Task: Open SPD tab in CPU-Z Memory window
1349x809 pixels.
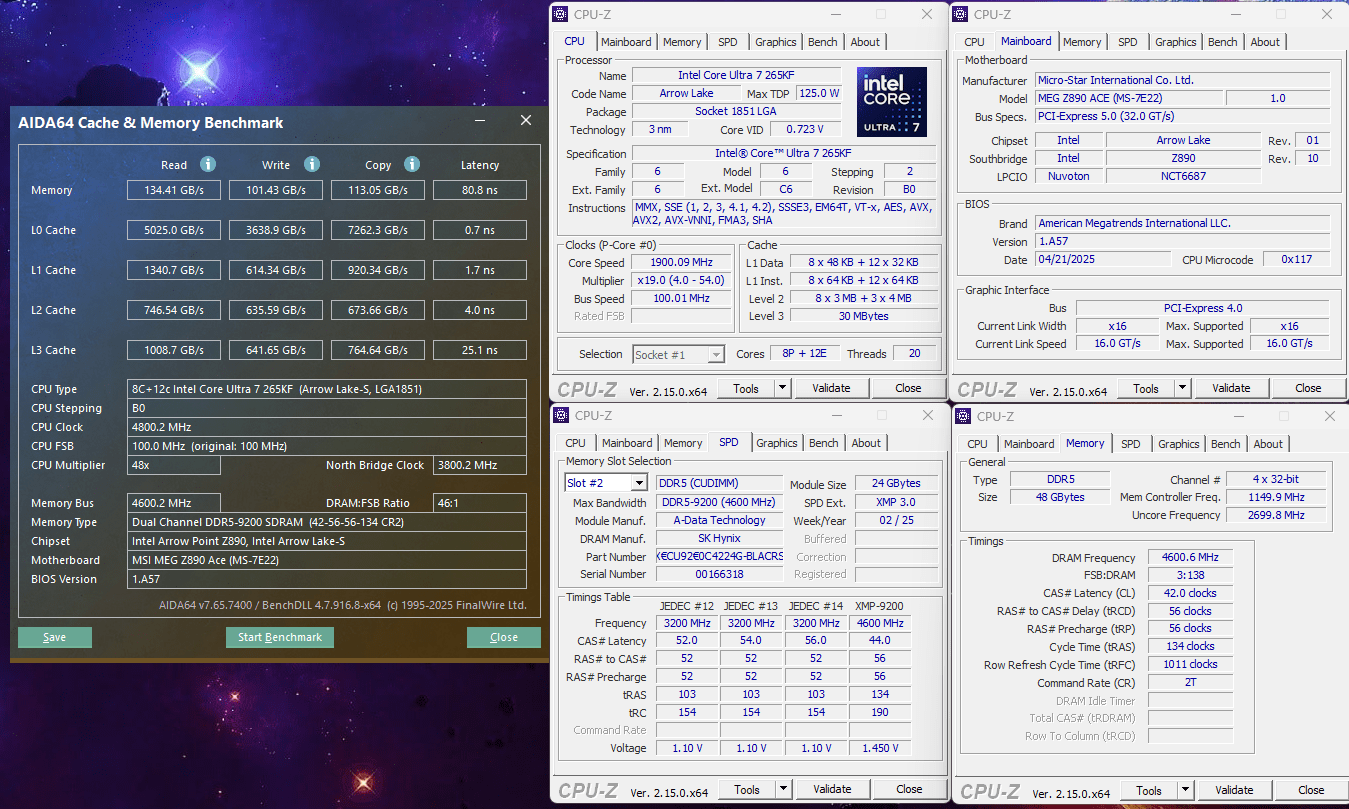Action: tap(1131, 444)
